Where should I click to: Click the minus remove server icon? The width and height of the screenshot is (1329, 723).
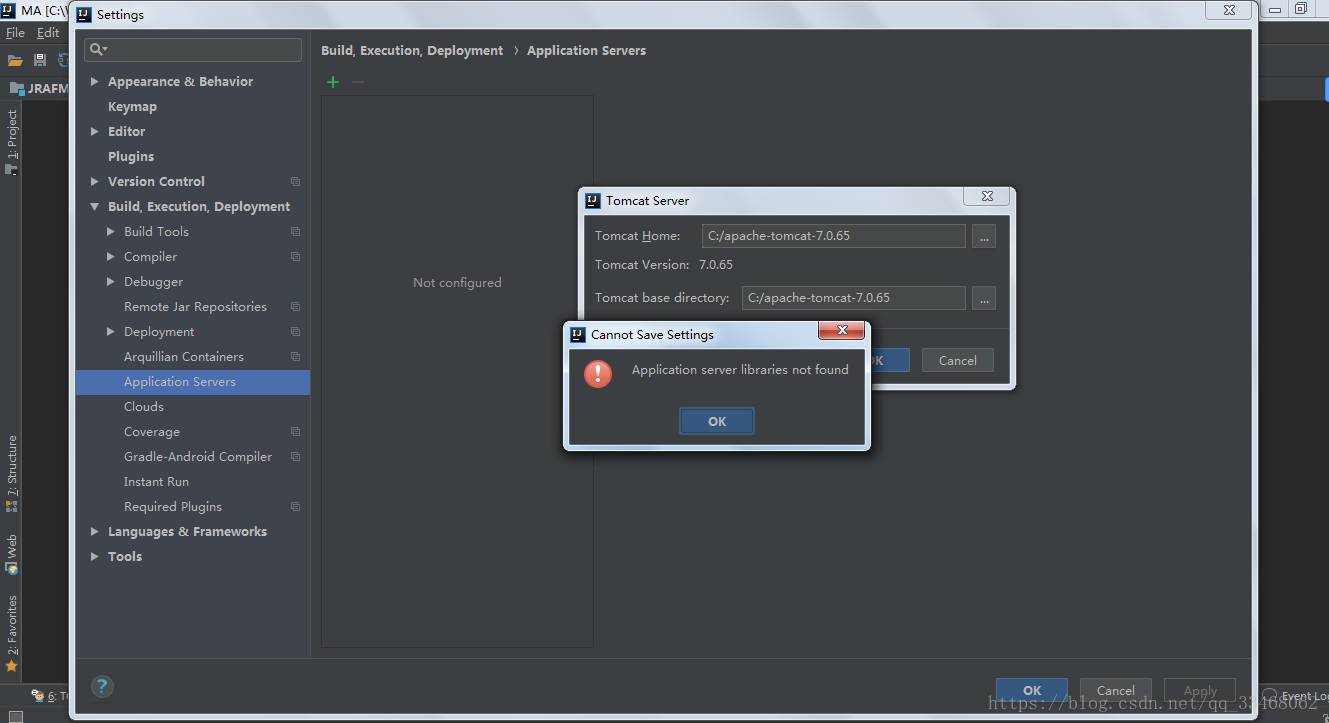pos(358,82)
